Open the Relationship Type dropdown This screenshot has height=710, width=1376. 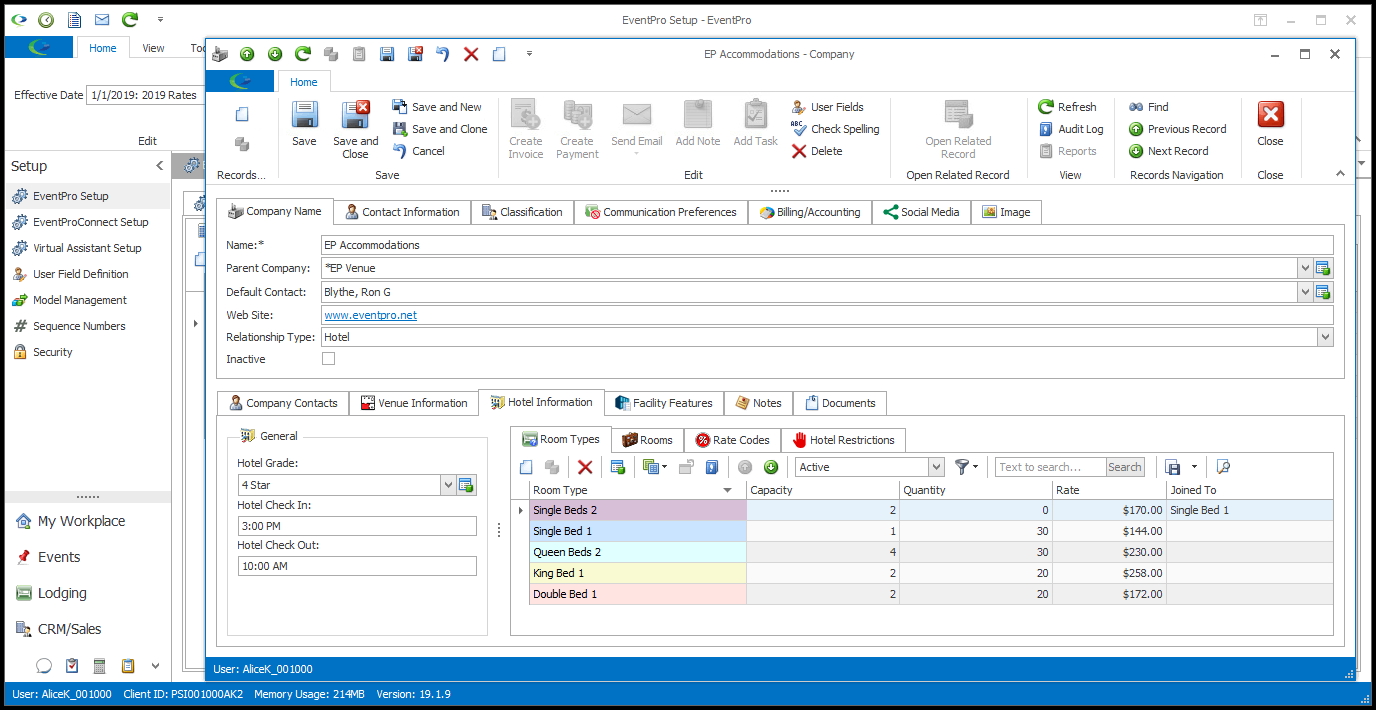[1326, 338]
